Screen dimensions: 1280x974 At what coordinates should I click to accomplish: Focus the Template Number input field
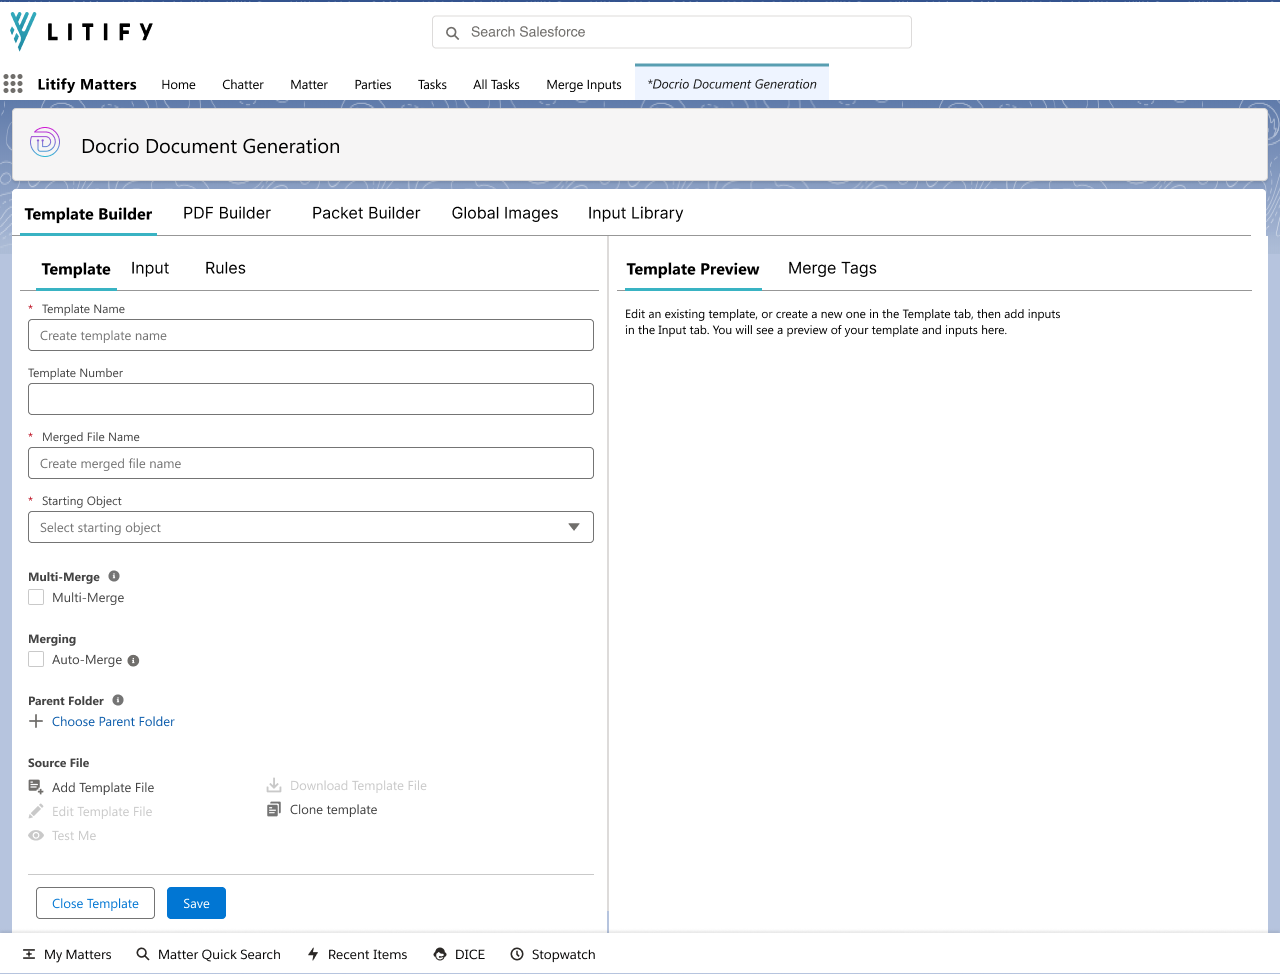311,399
